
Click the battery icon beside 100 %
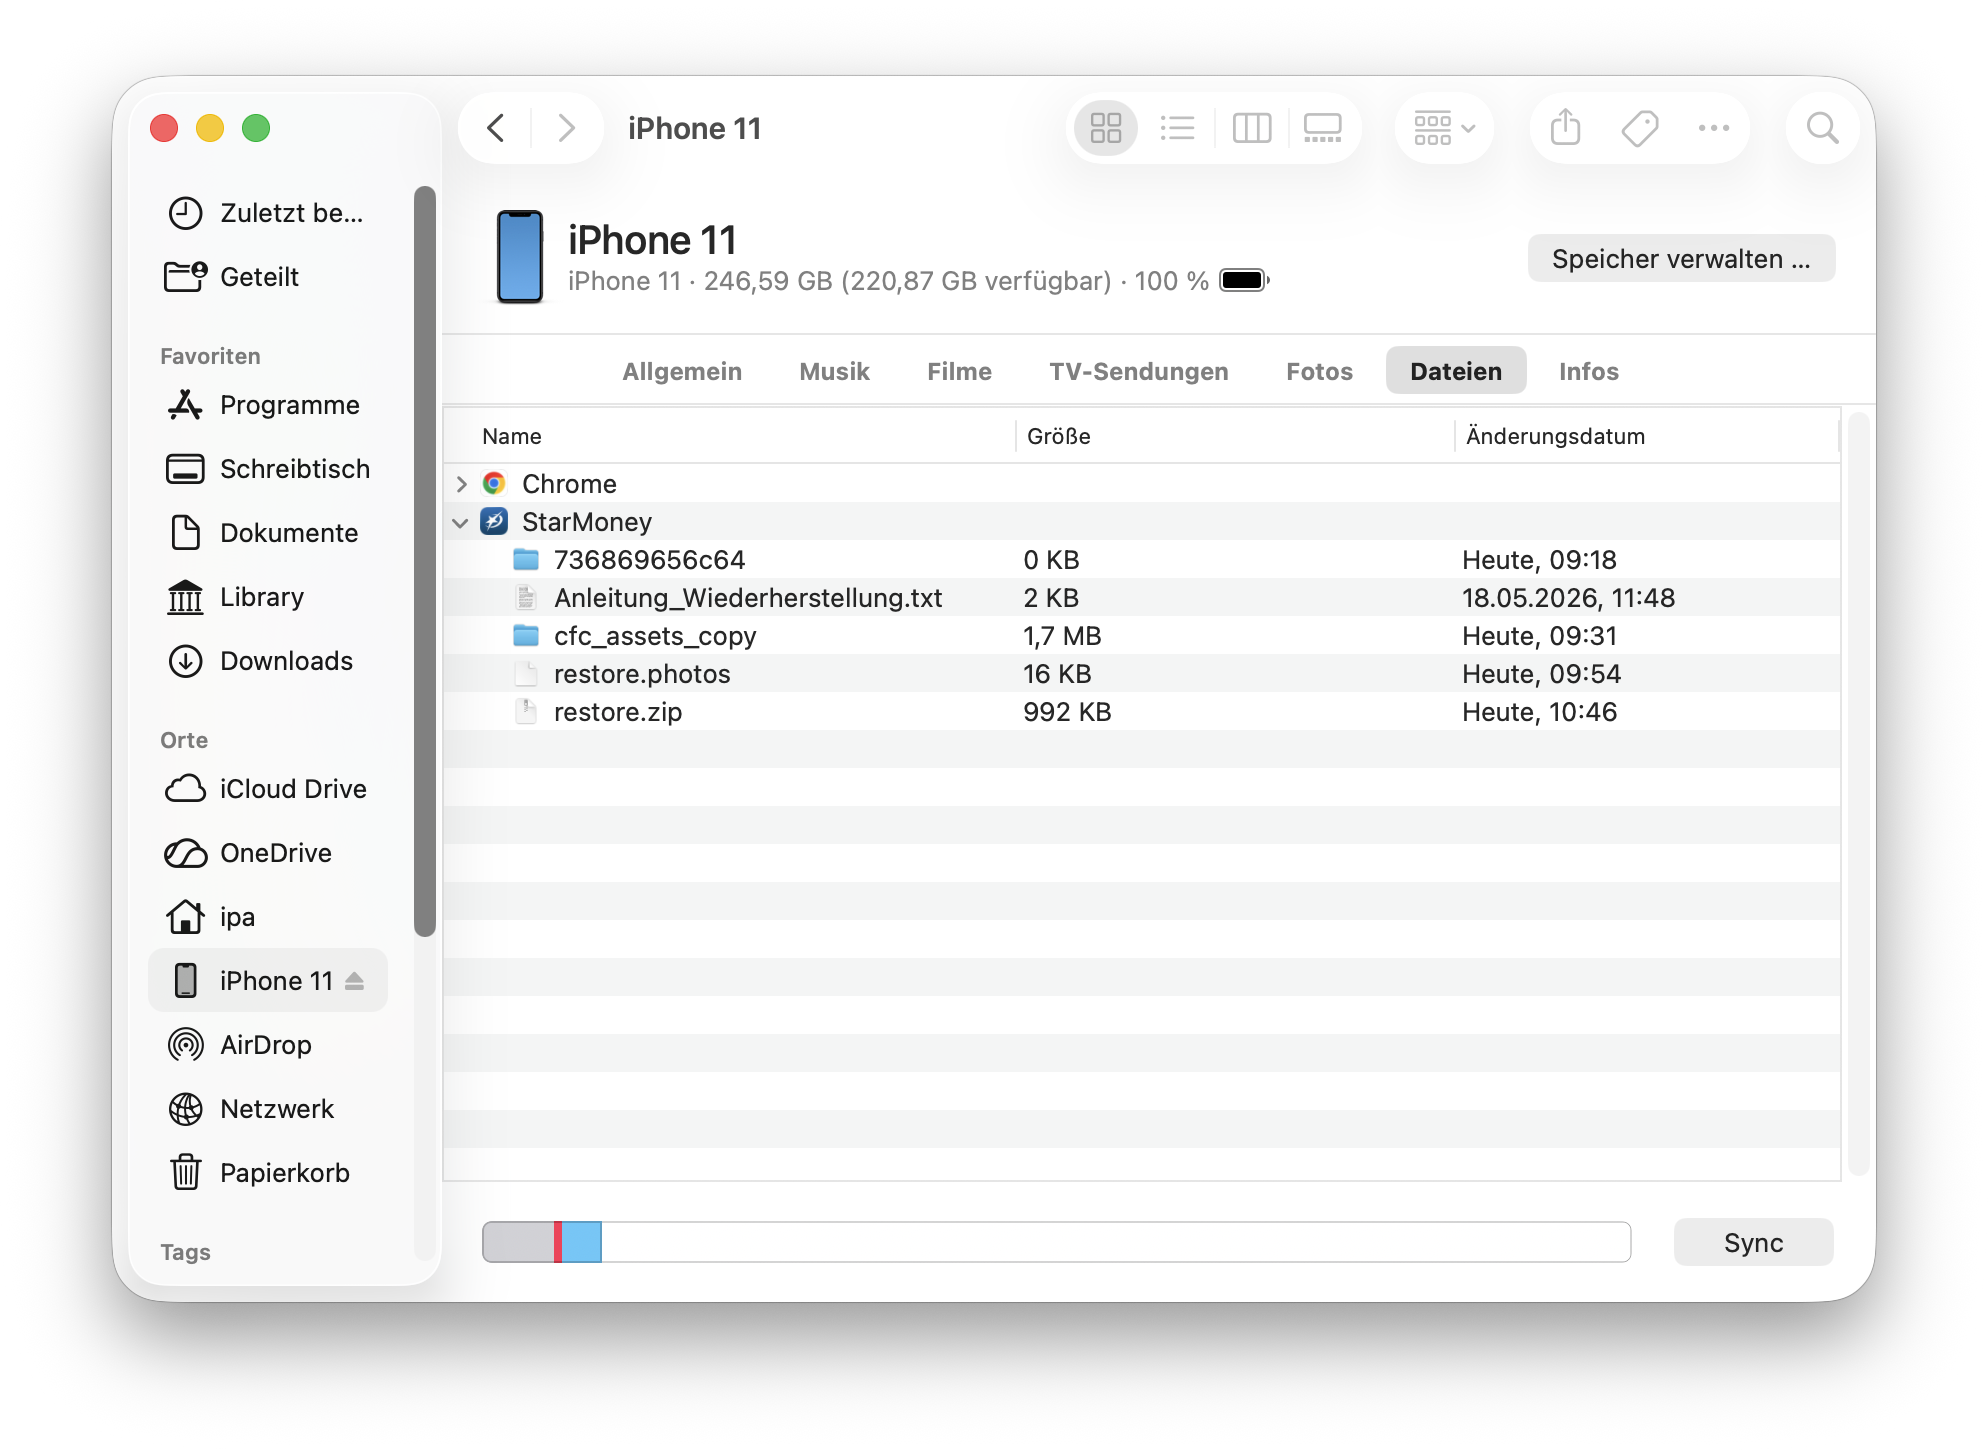click(x=1244, y=280)
